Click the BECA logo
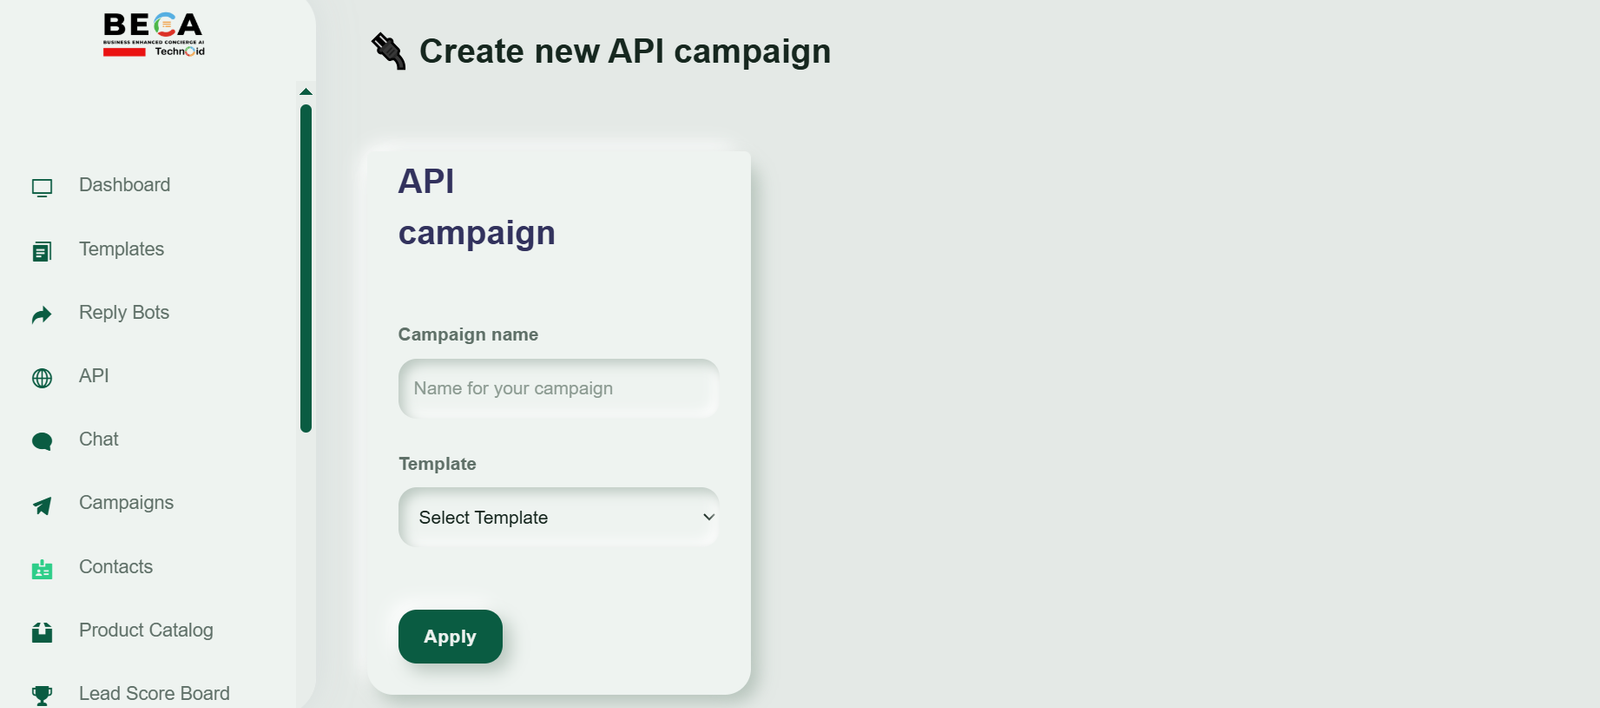Image resolution: width=1600 pixels, height=708 pixels. 154,34
